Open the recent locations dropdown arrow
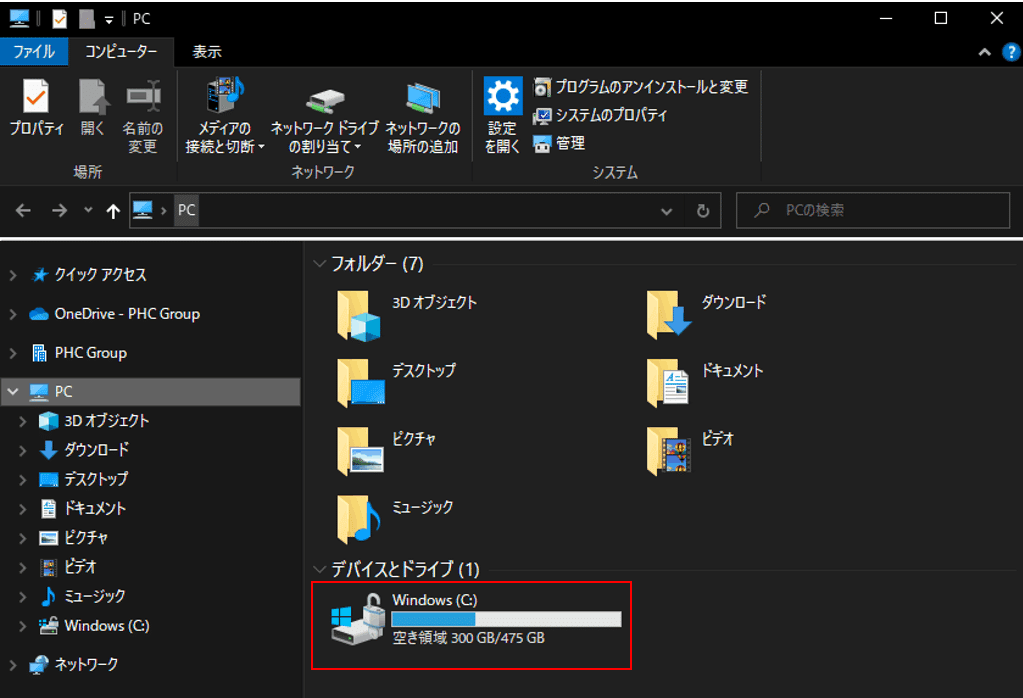This screenshot has height=698, width=1023. pos(88,210)
